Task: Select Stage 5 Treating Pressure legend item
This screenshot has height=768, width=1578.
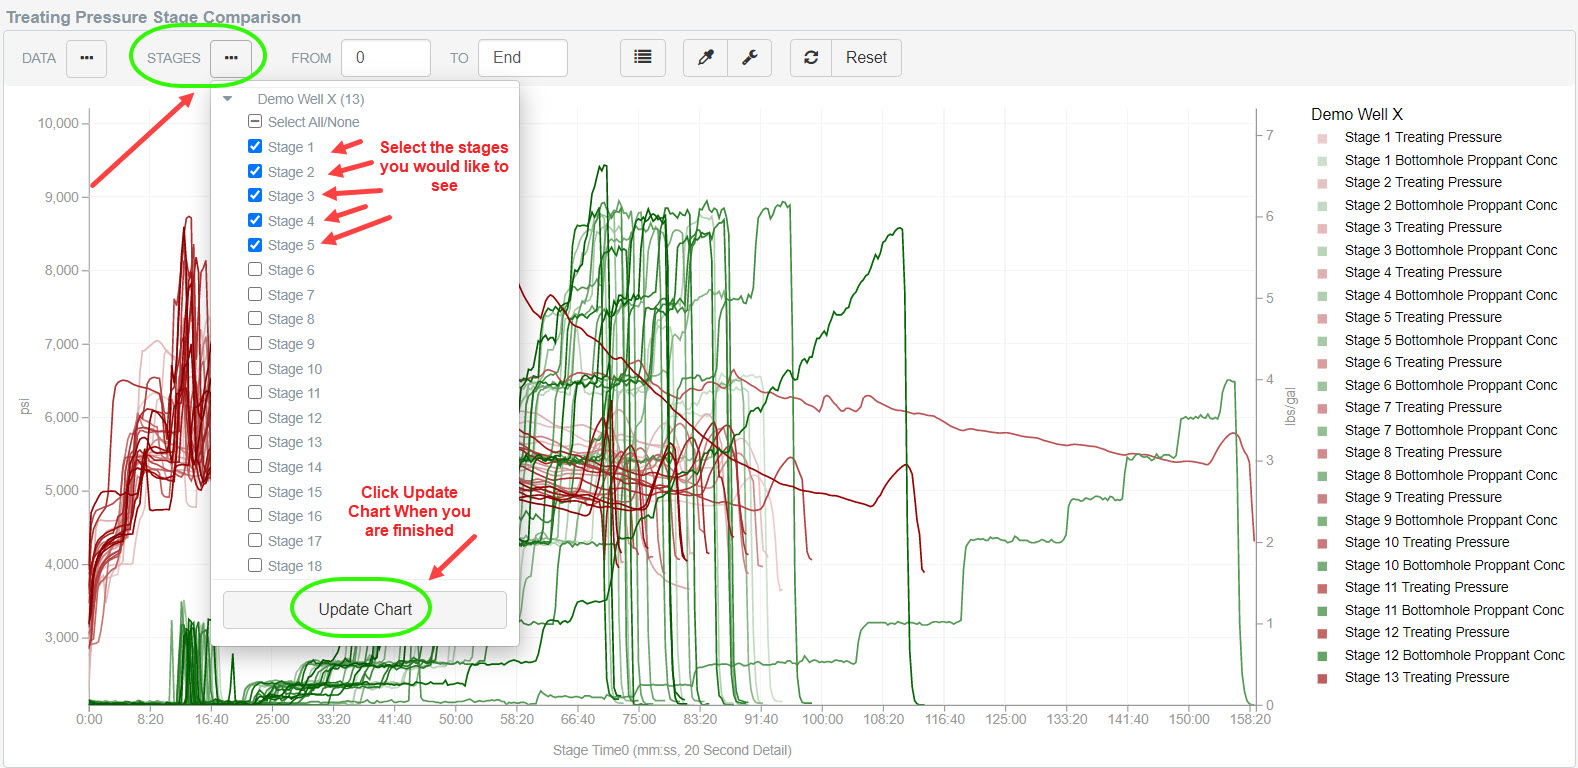Action: [1423, 317]
